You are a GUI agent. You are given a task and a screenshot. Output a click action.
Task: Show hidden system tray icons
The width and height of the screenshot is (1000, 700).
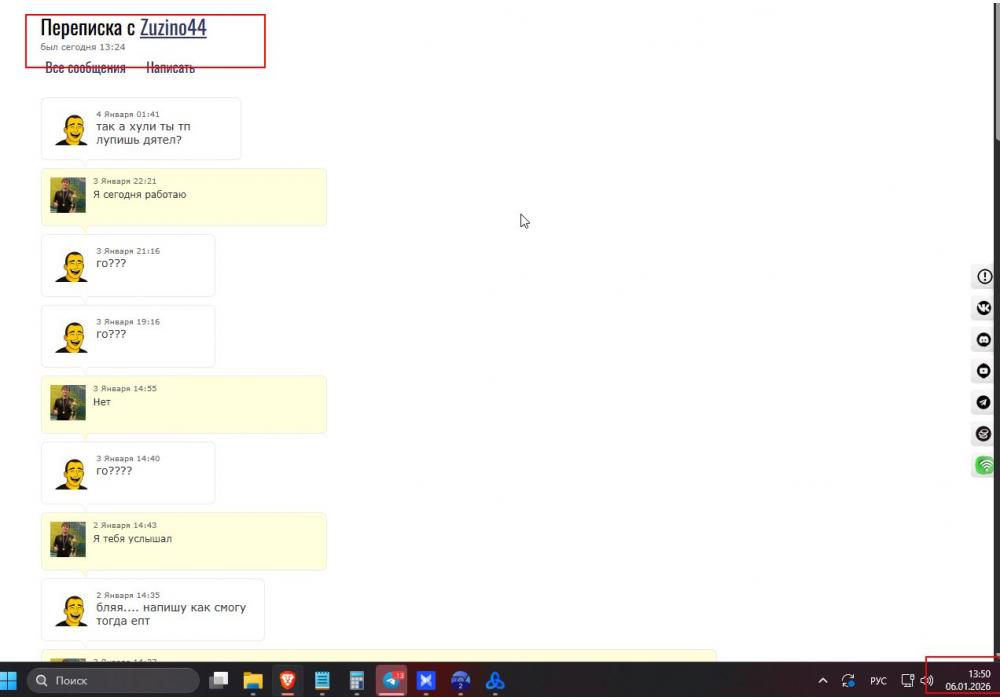point(823,680)
